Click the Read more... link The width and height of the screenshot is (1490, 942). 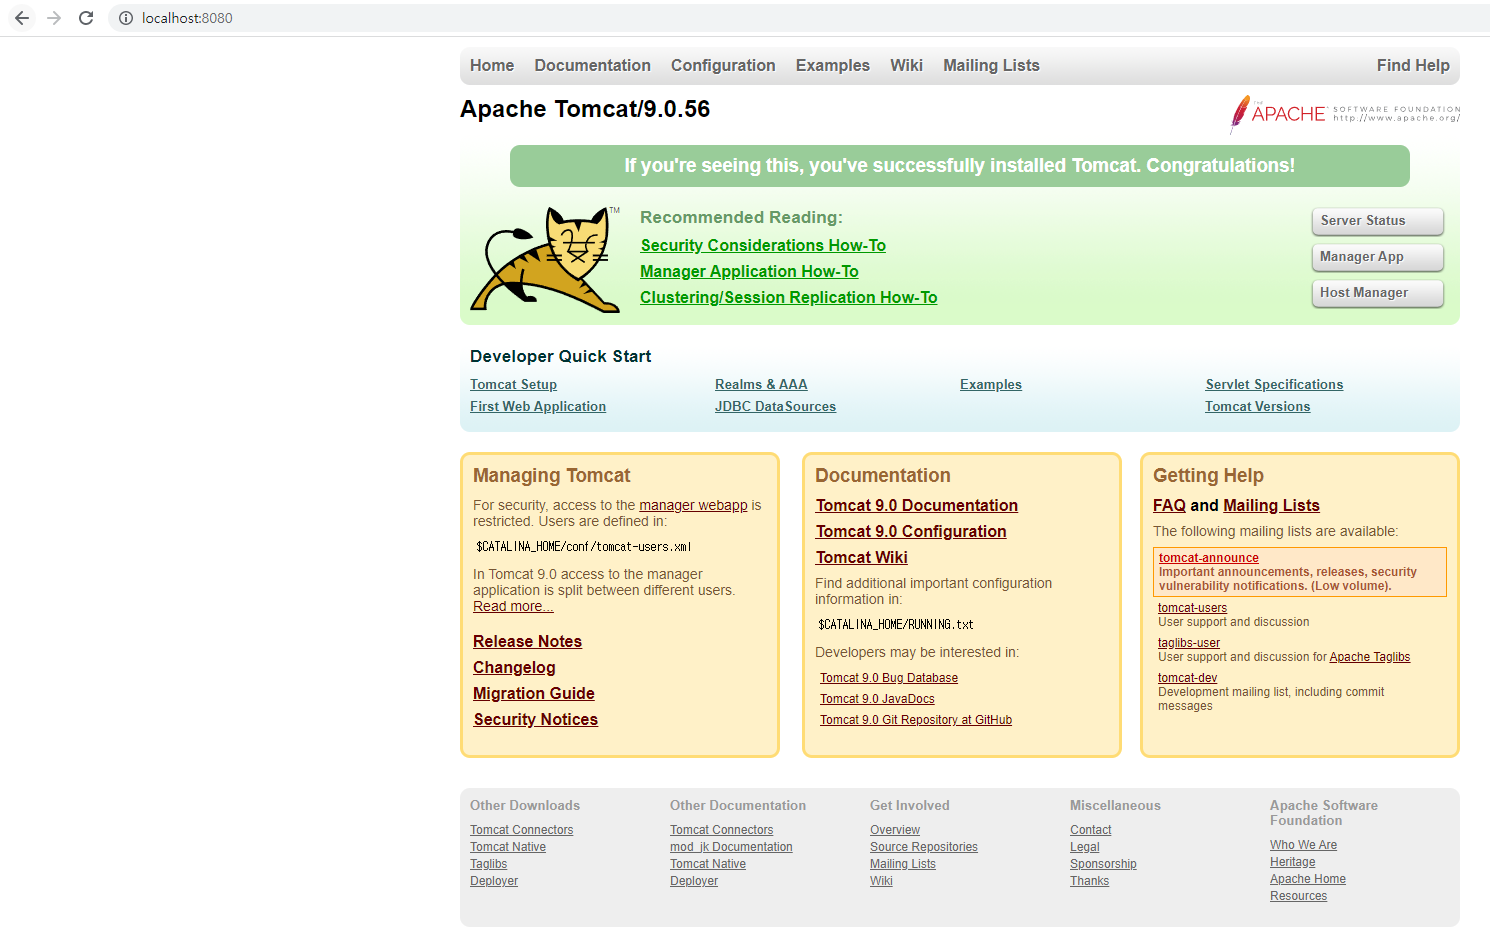(x=513, y=606)
